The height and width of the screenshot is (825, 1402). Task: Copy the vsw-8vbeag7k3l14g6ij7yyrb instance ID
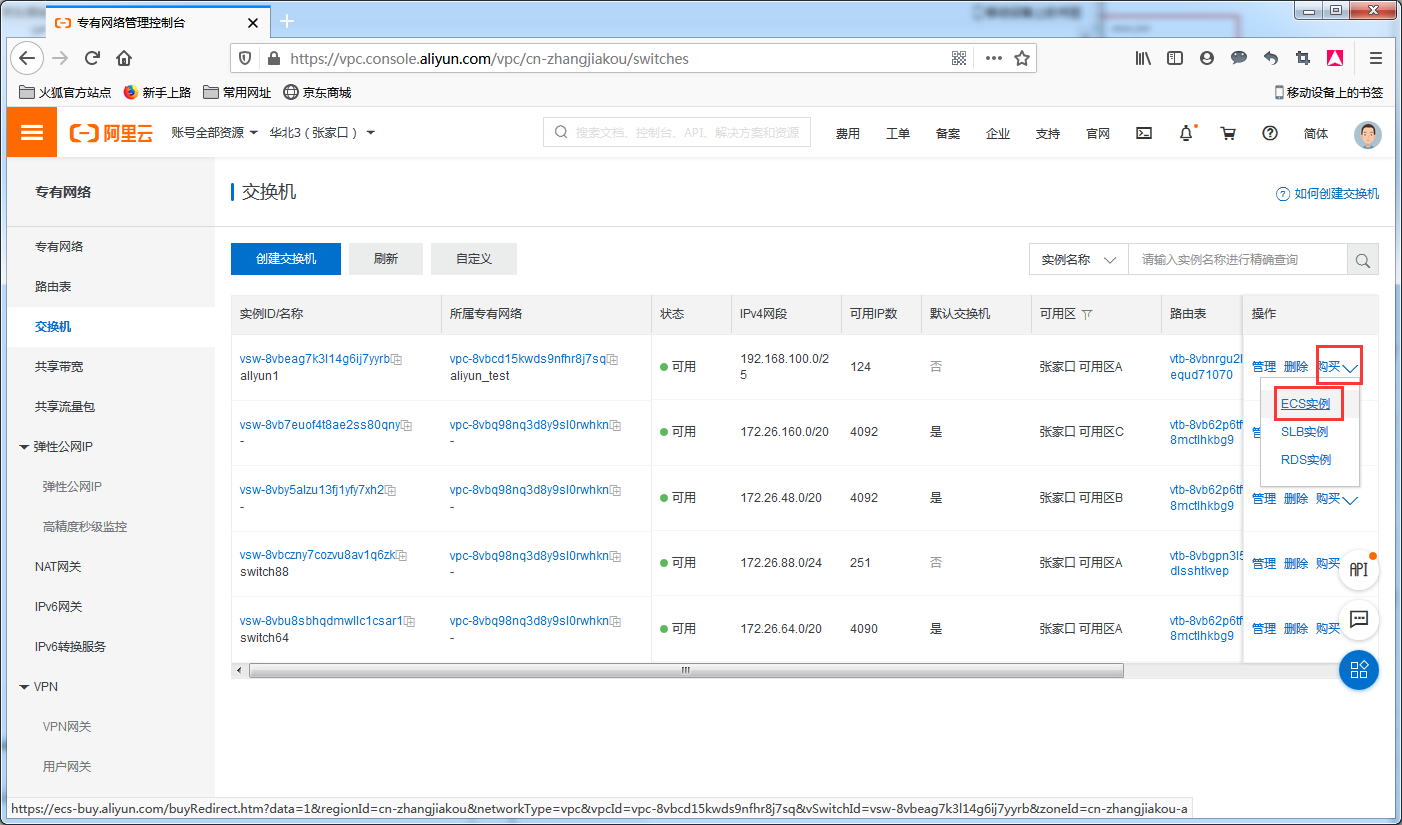(x=397, y=359)
